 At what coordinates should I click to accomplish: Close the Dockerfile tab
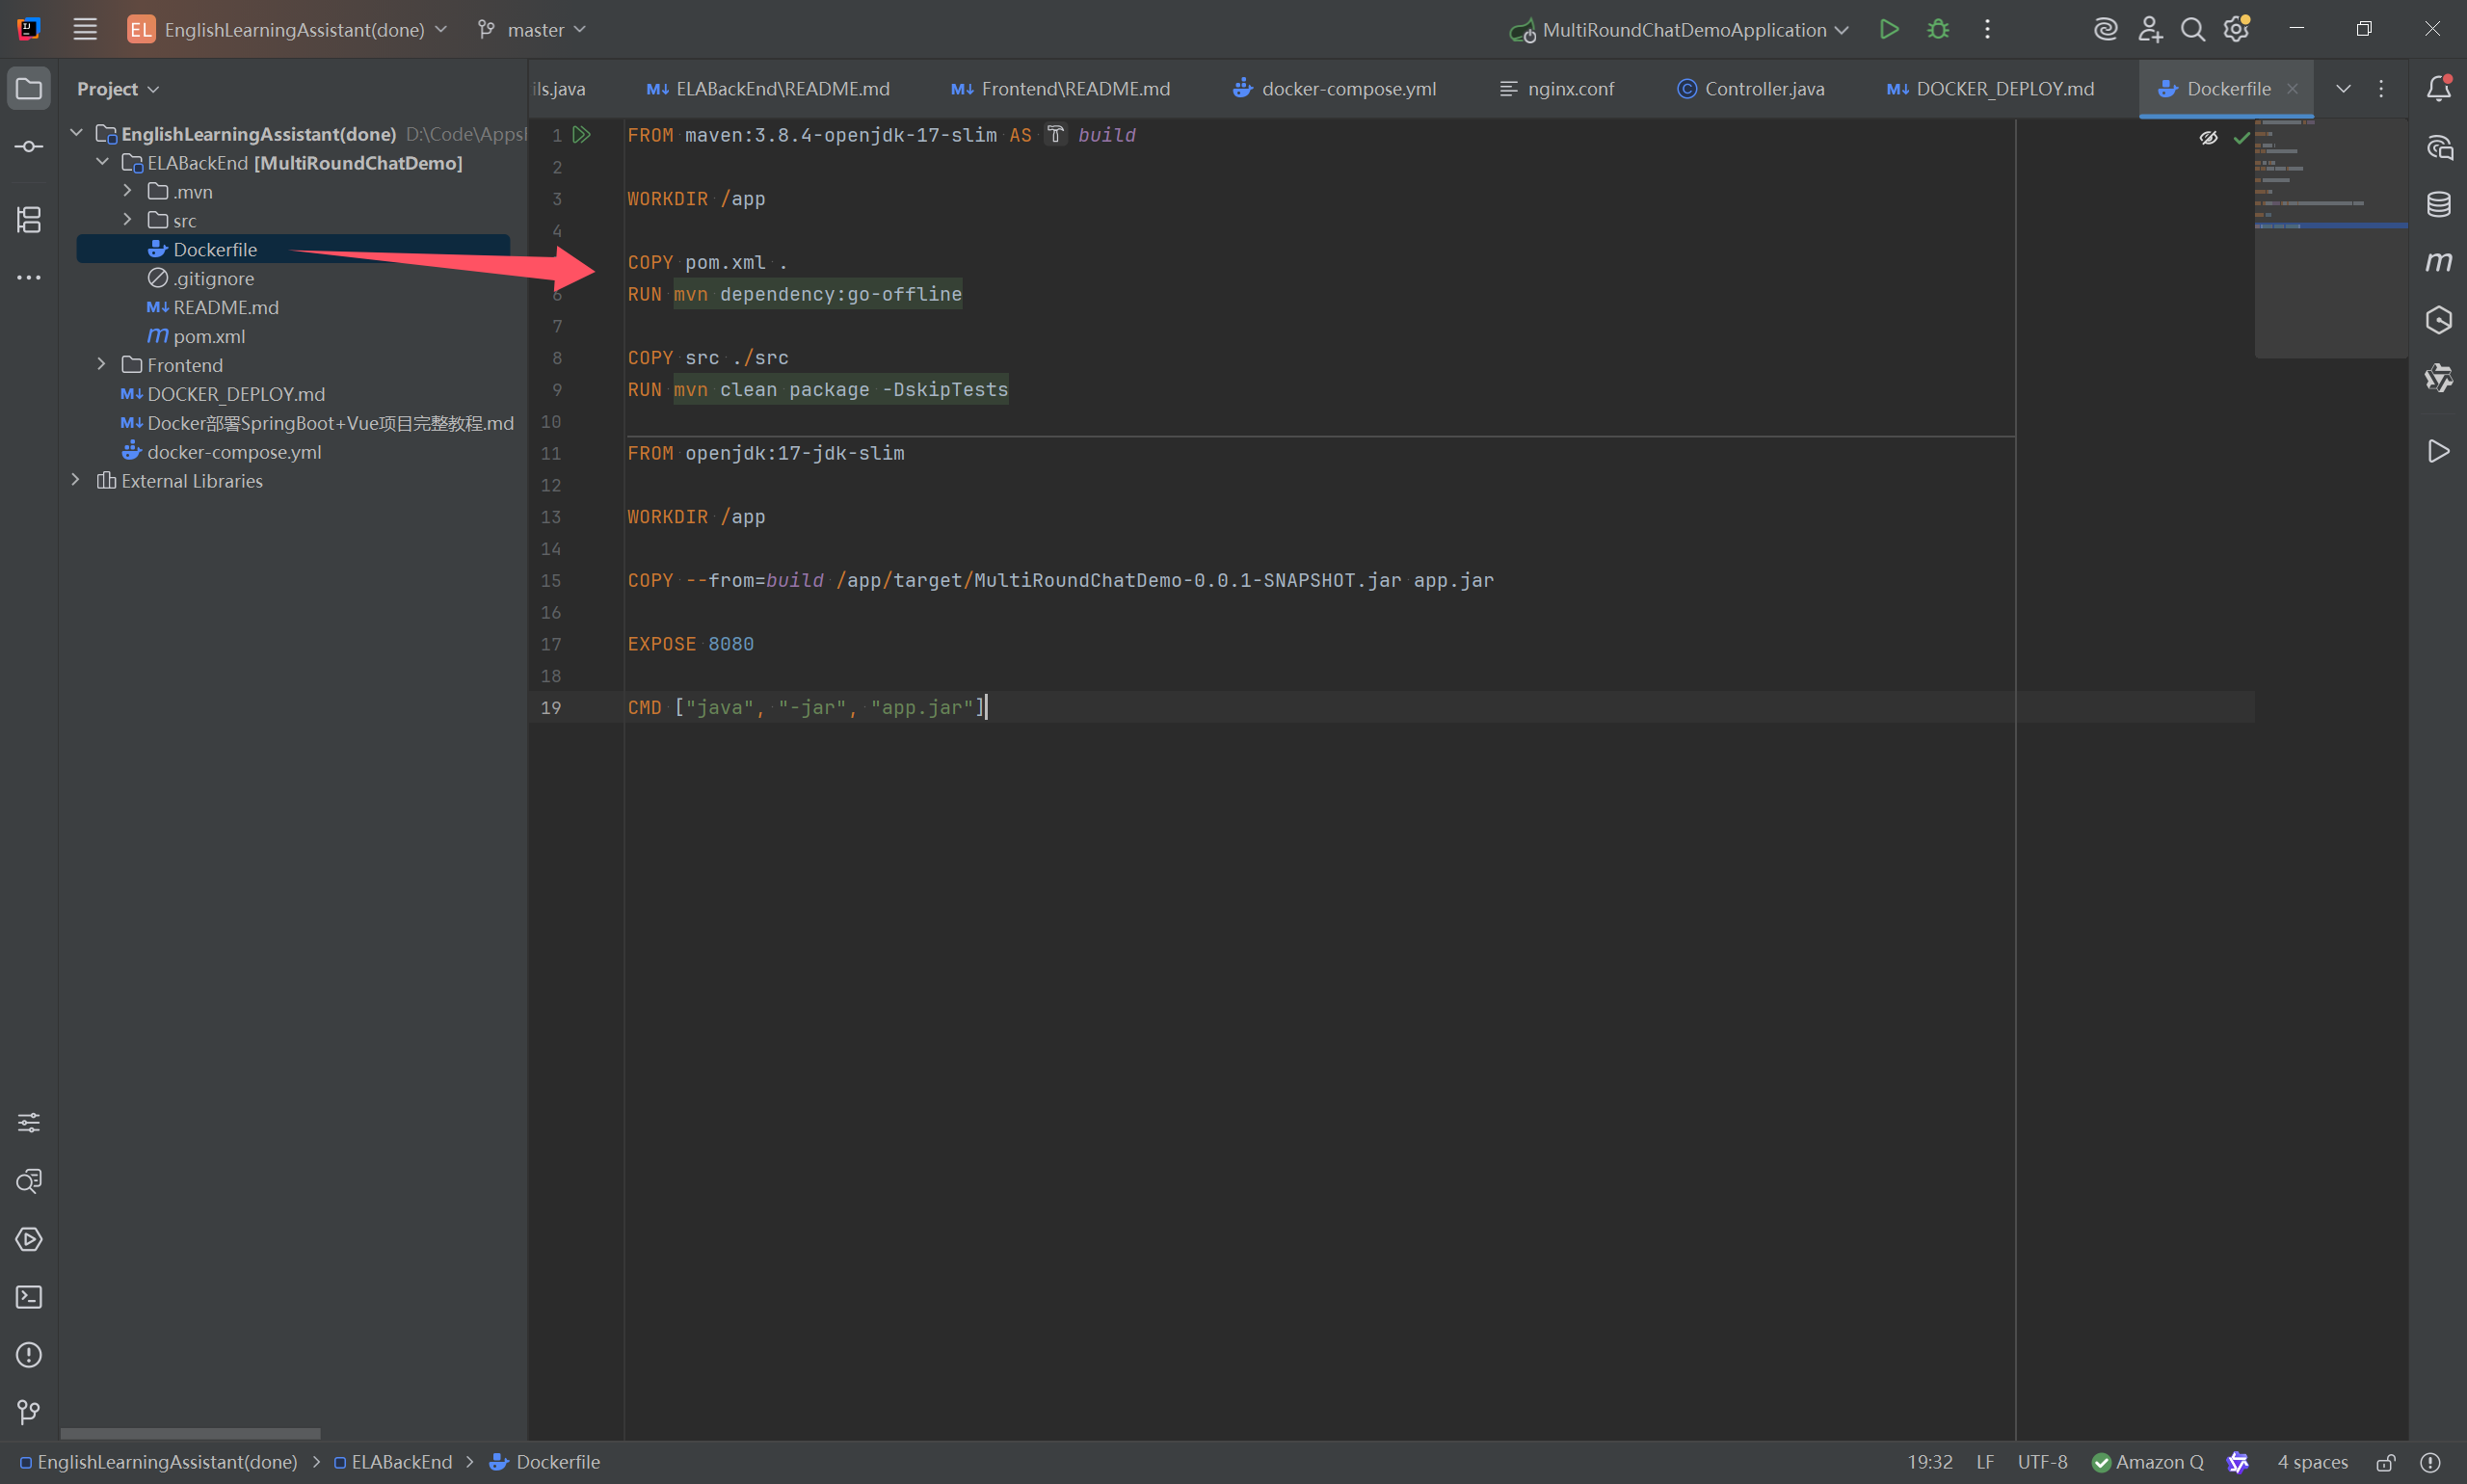coord(2292,89)
